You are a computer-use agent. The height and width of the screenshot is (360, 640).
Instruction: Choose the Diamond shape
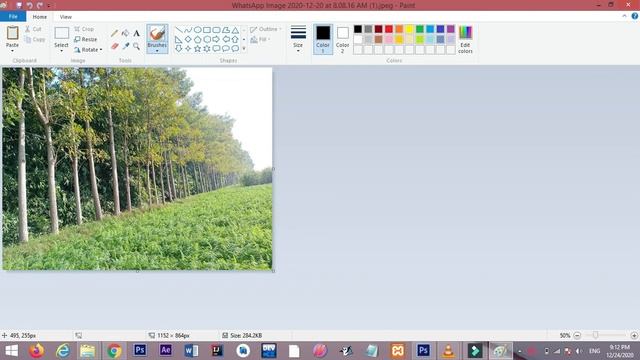point(188,39)
